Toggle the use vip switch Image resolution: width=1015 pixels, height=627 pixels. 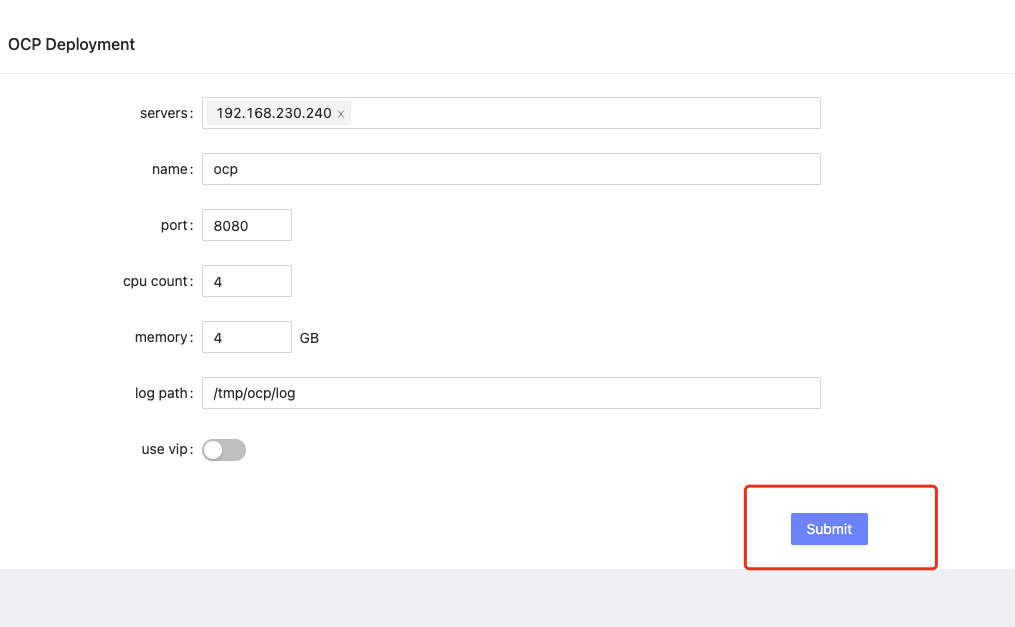coord(224,450)
